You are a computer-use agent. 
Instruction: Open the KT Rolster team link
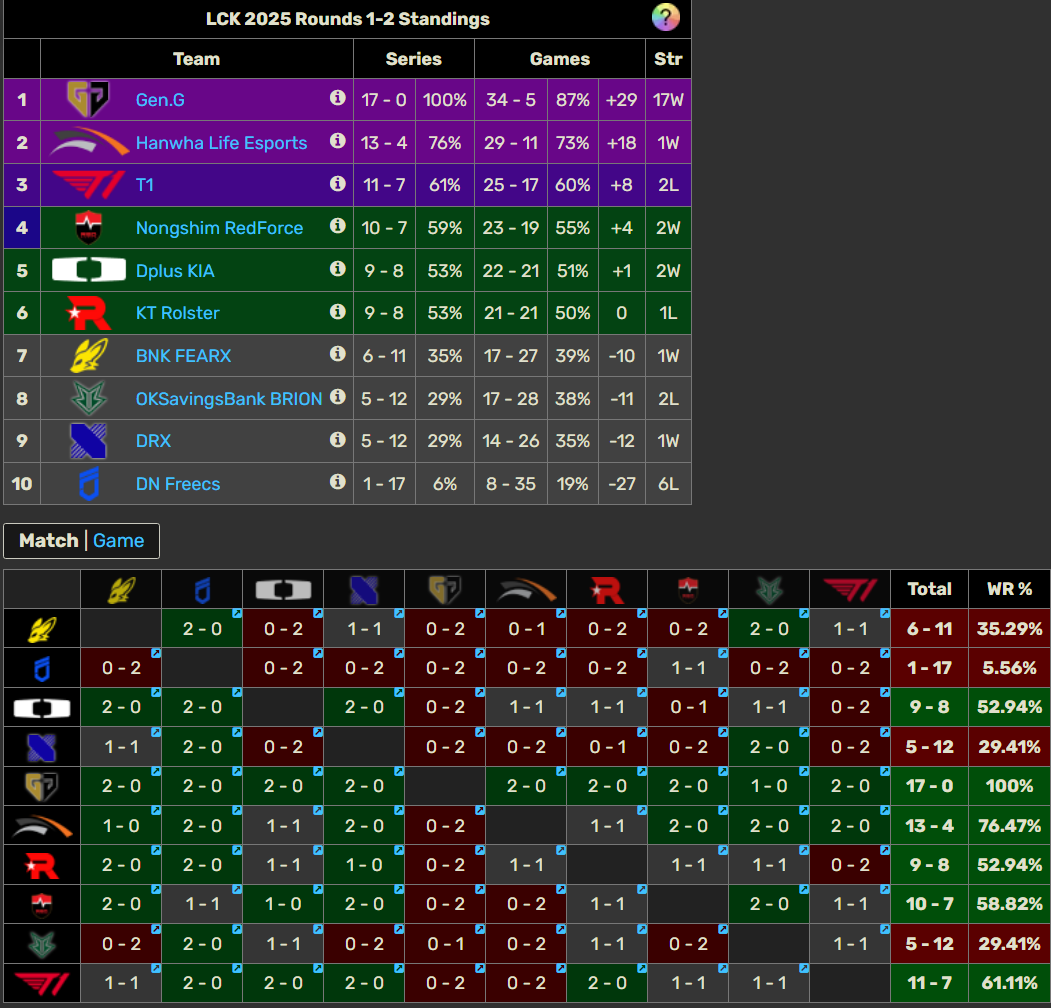point(178,313)
